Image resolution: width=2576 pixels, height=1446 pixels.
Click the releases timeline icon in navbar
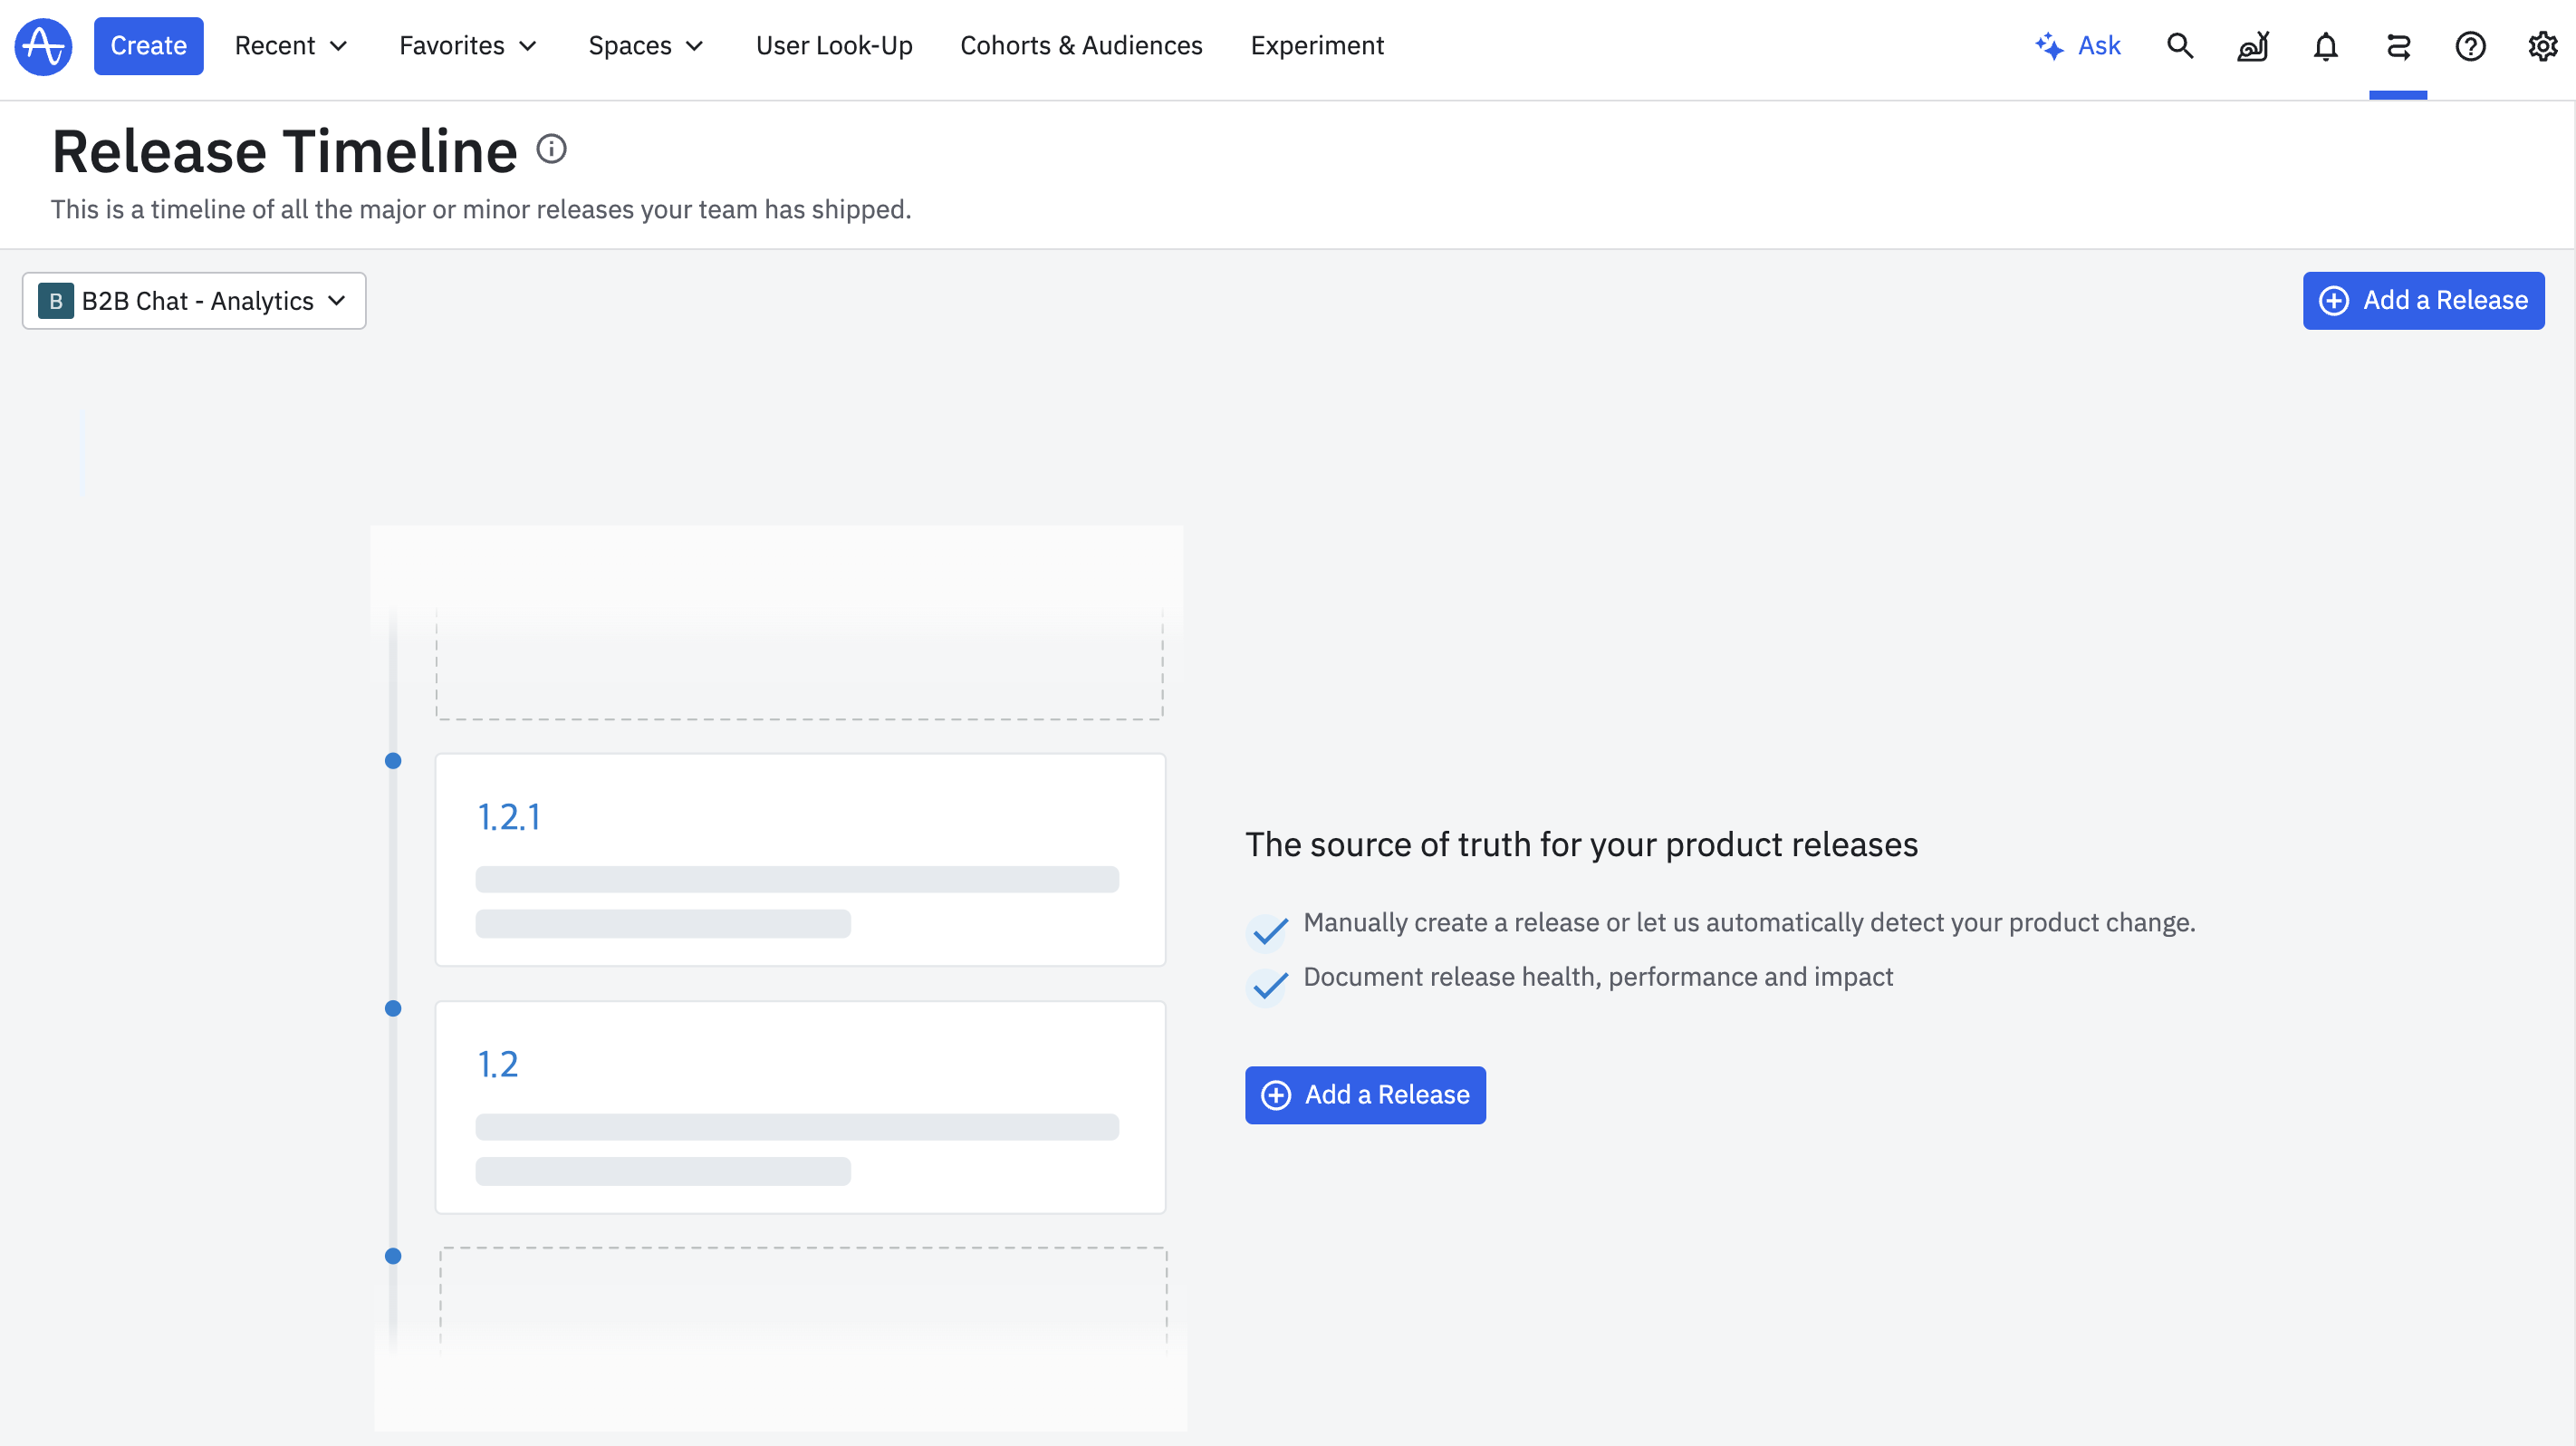tap(2398, 46)
